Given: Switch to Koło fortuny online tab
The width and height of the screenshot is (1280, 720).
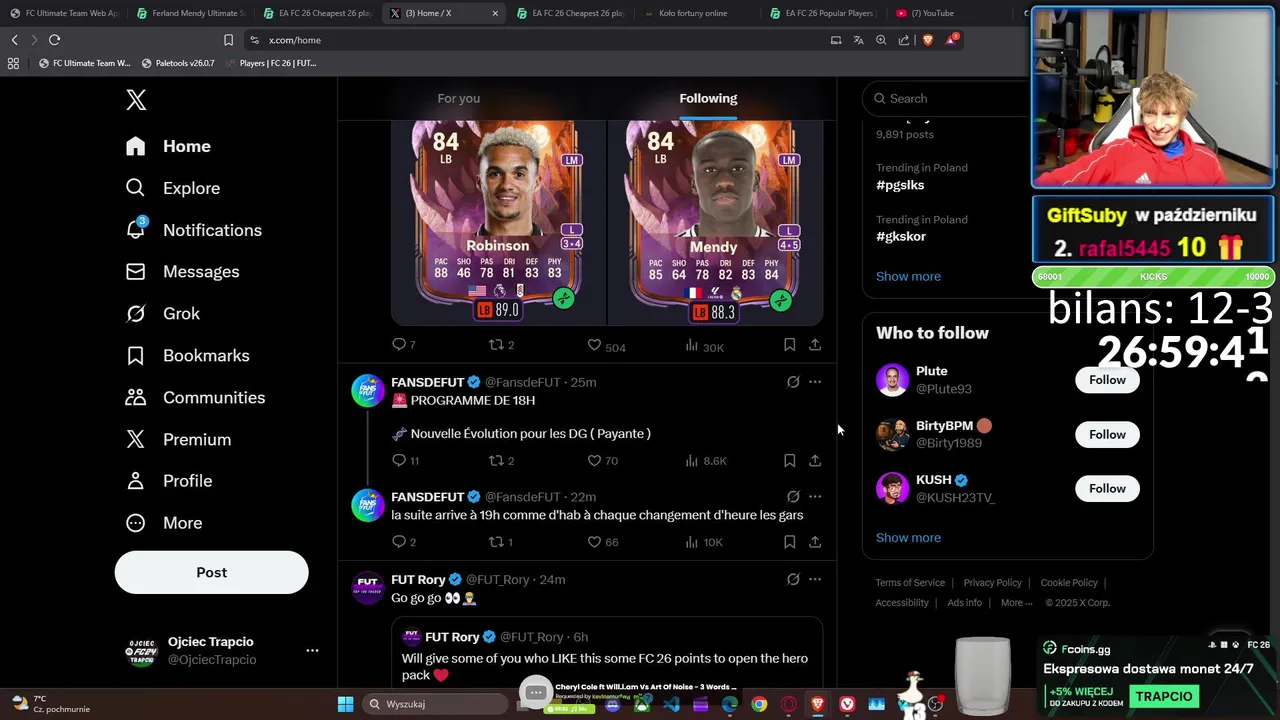Looking at the screenshot, I should click(x=697, y=13).
